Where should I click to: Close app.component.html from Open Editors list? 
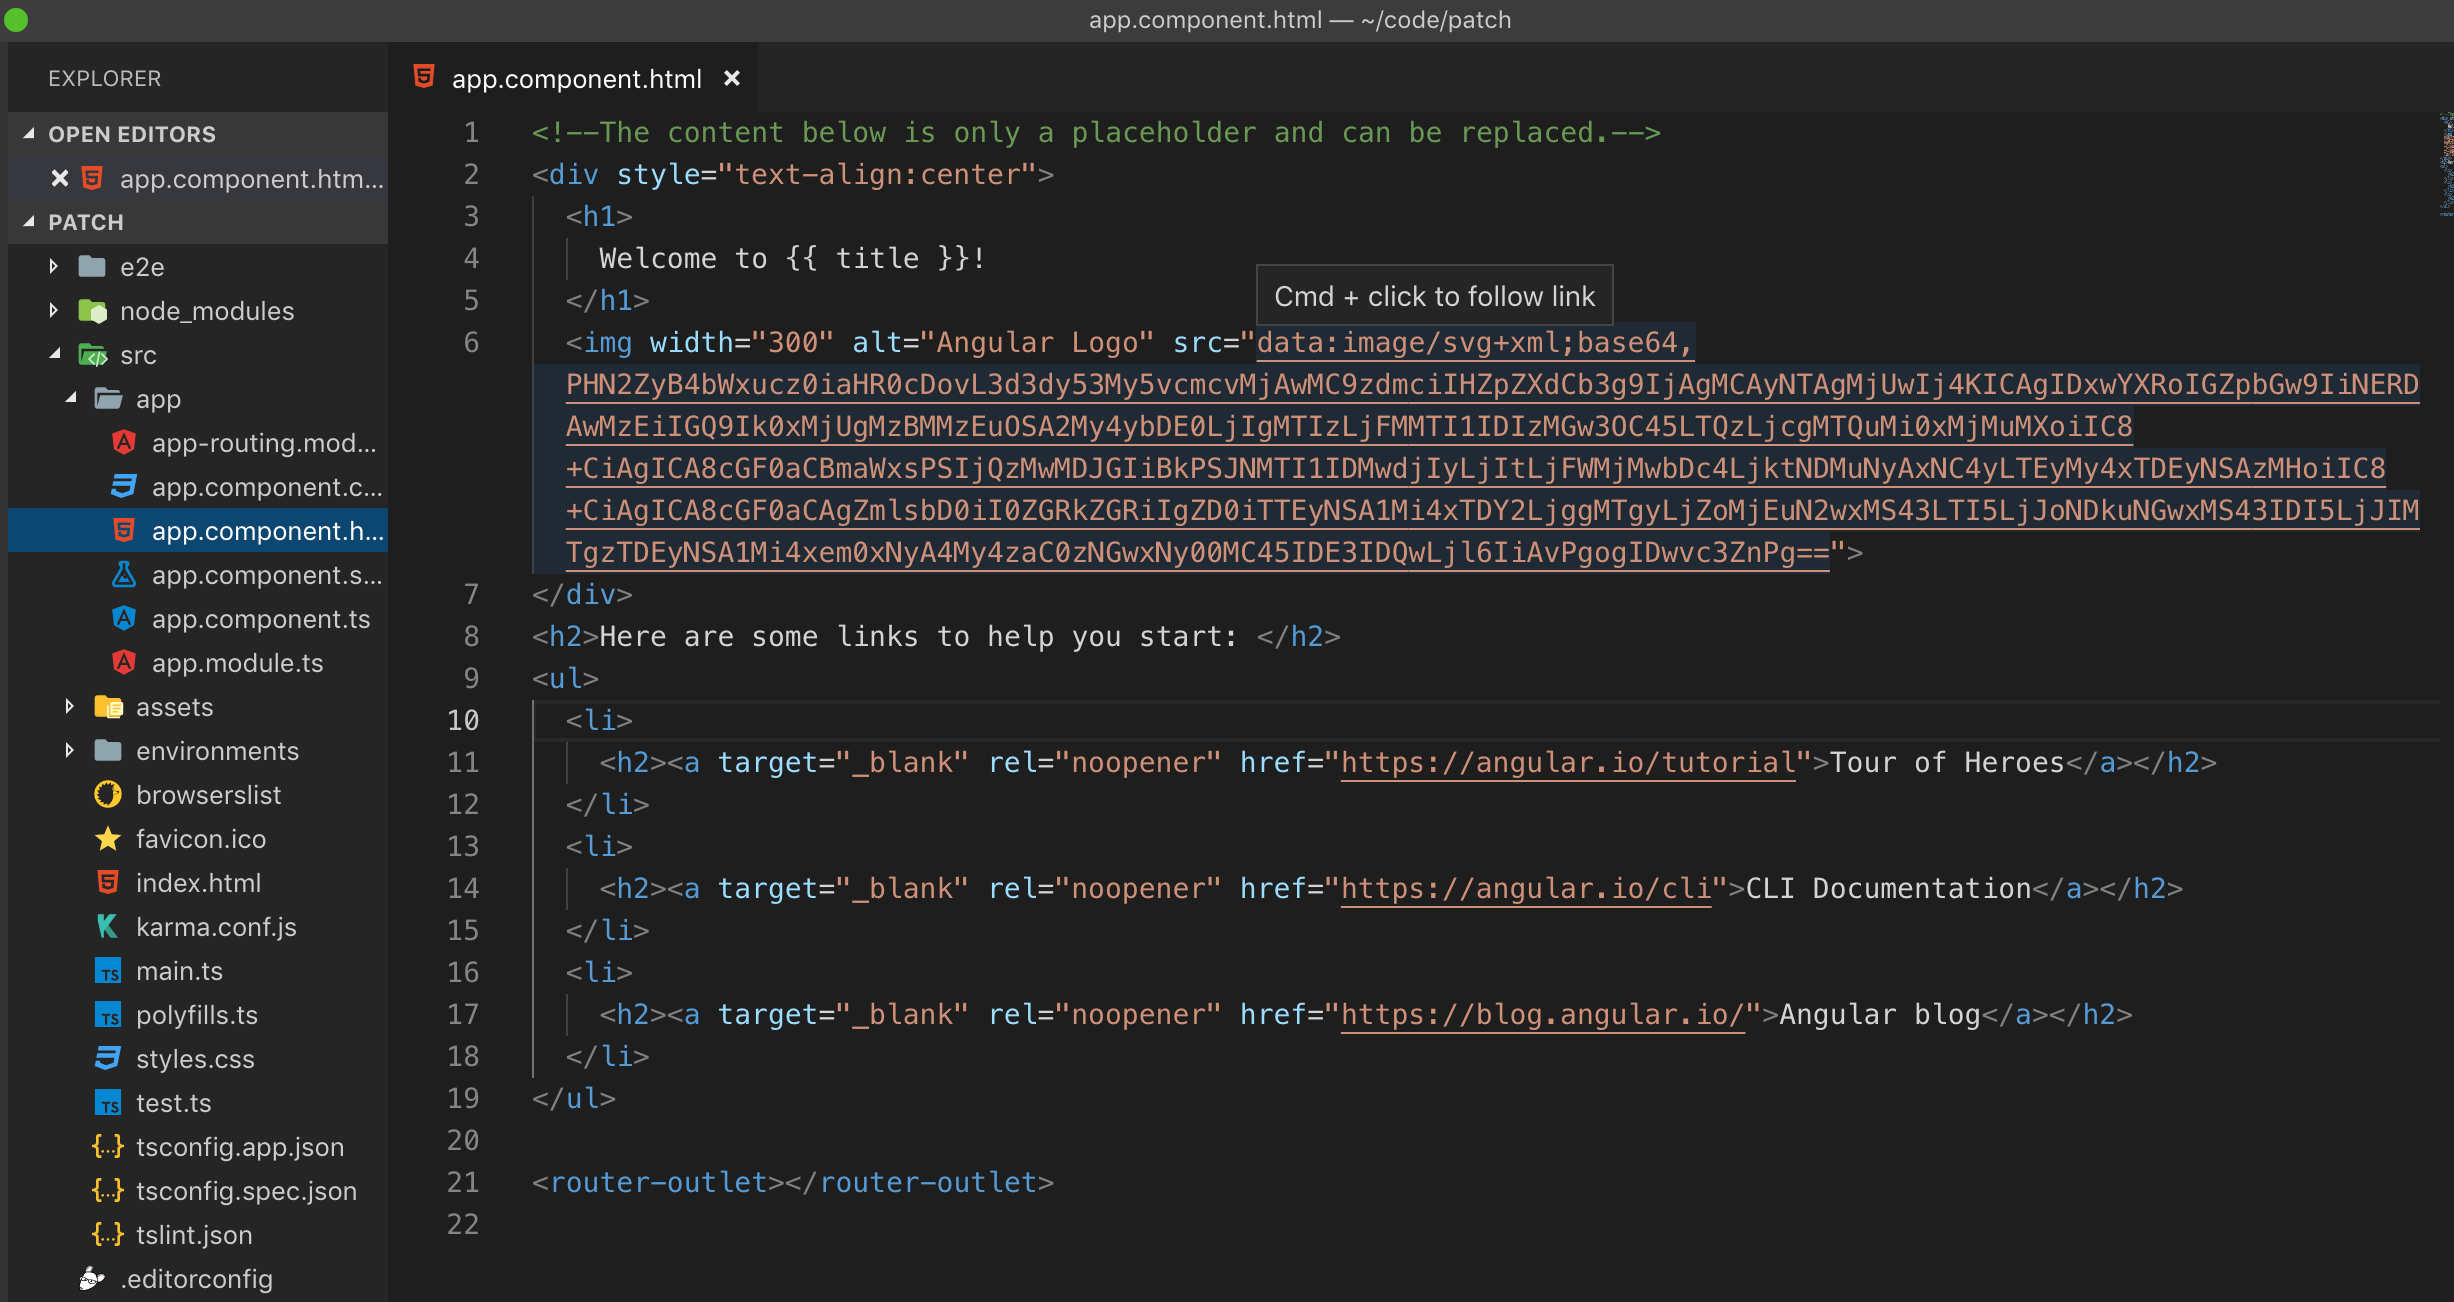pos(60,178)
